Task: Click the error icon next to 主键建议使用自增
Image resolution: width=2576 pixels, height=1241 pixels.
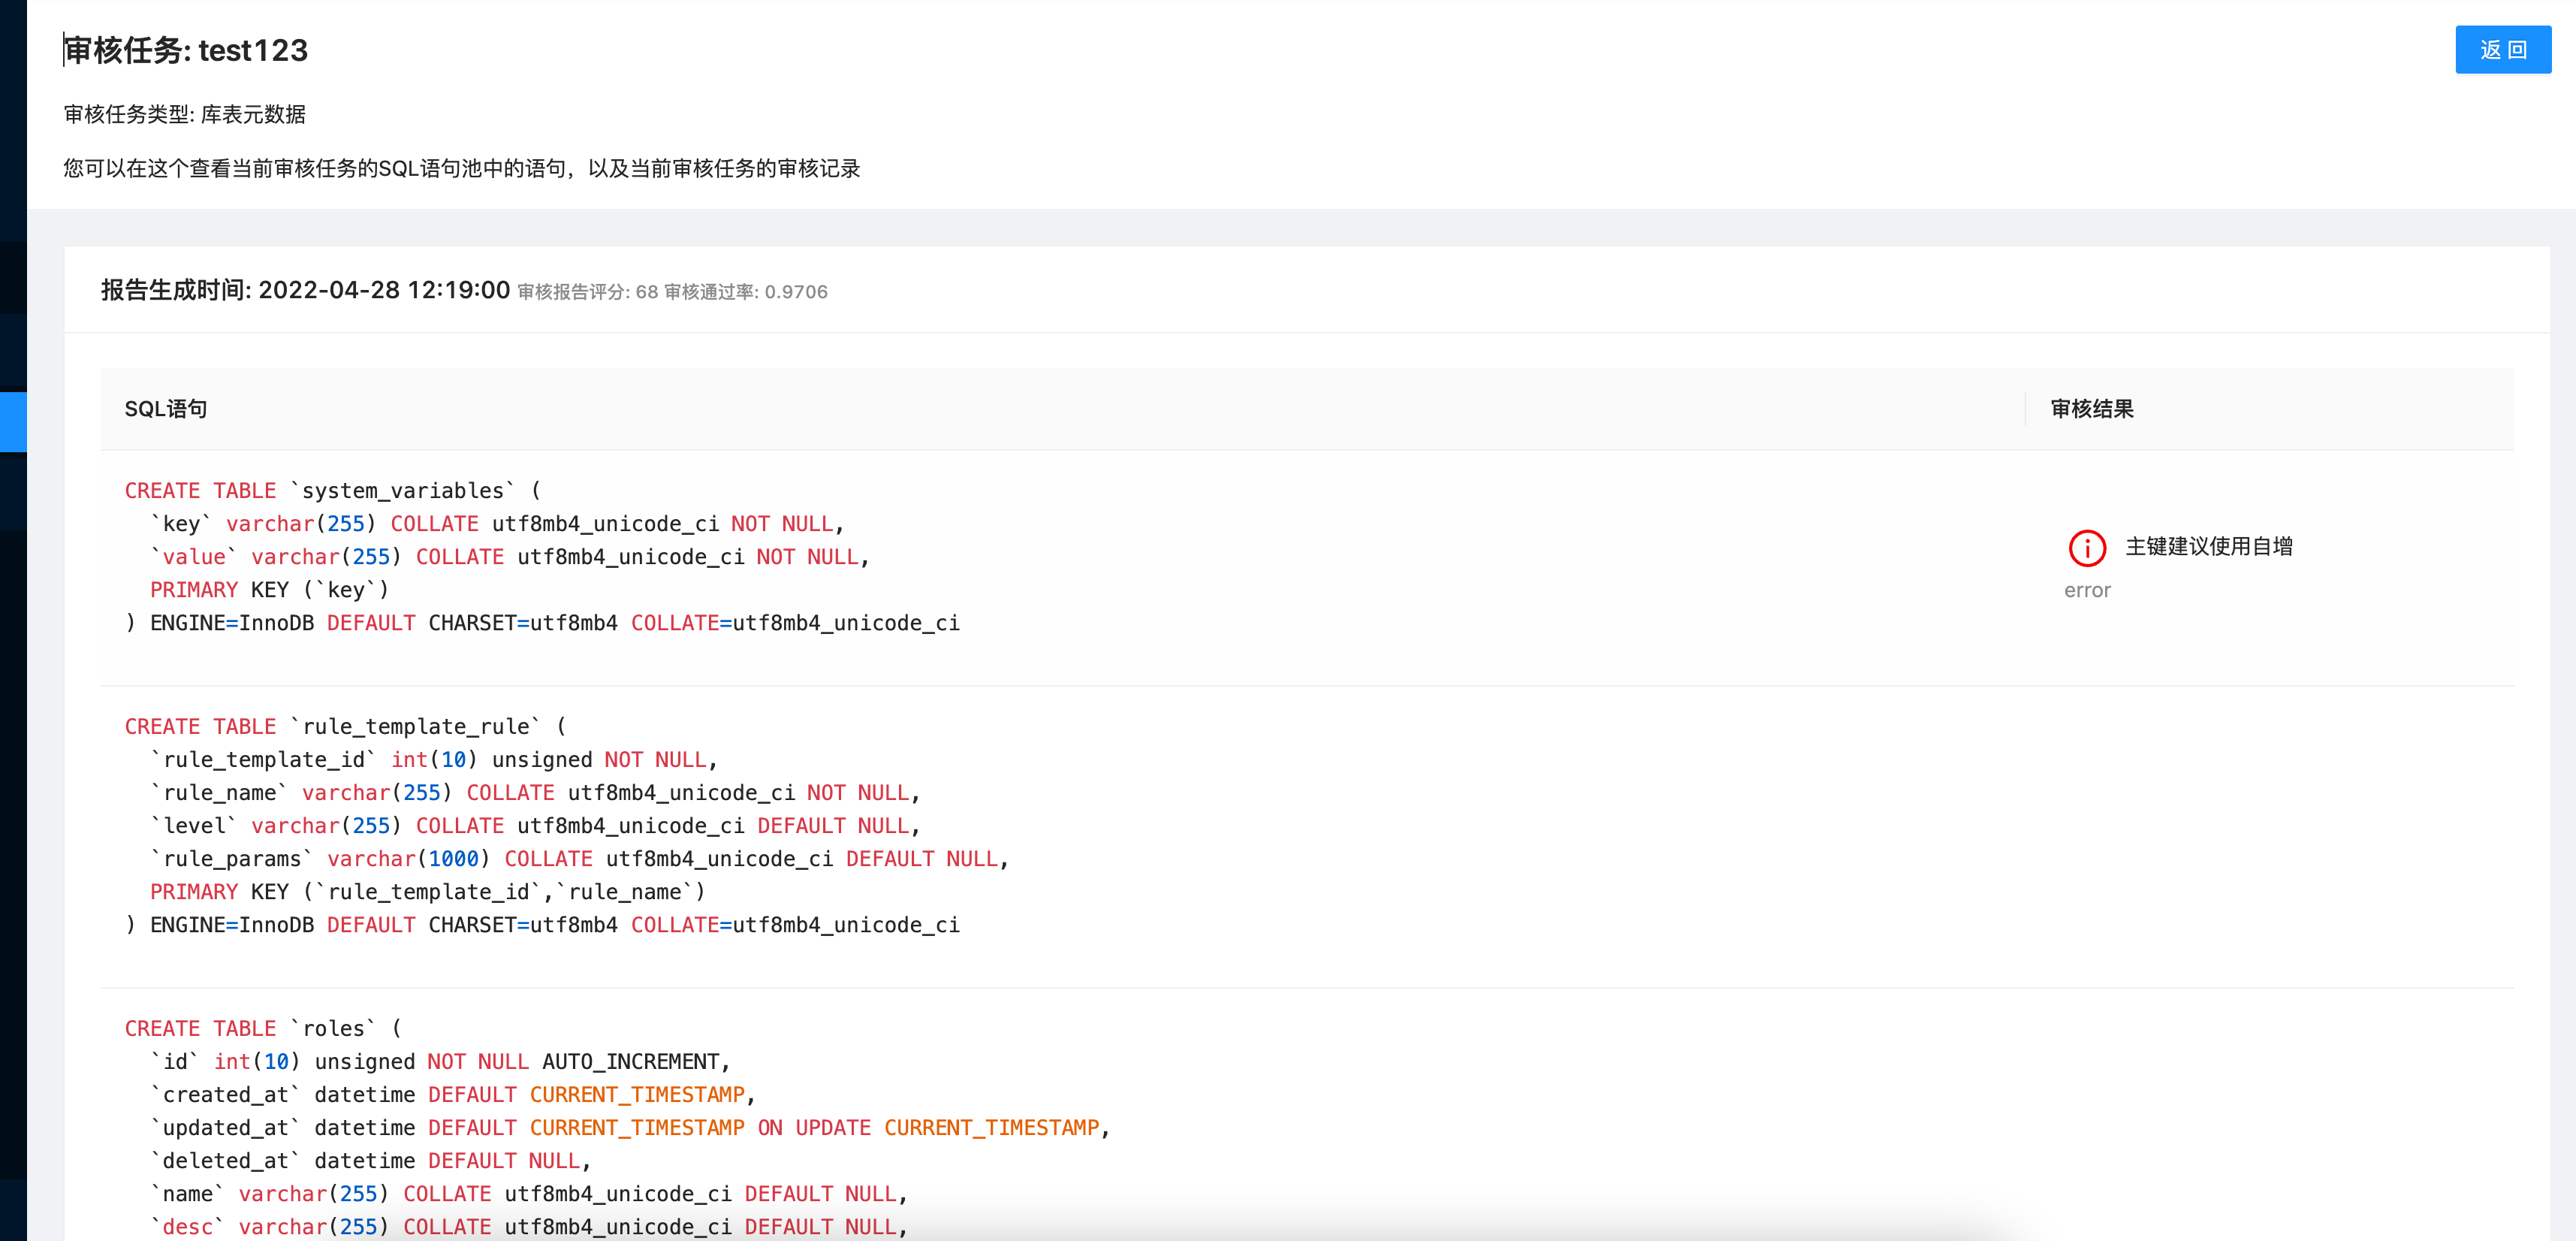Action: coord(2087,548)
